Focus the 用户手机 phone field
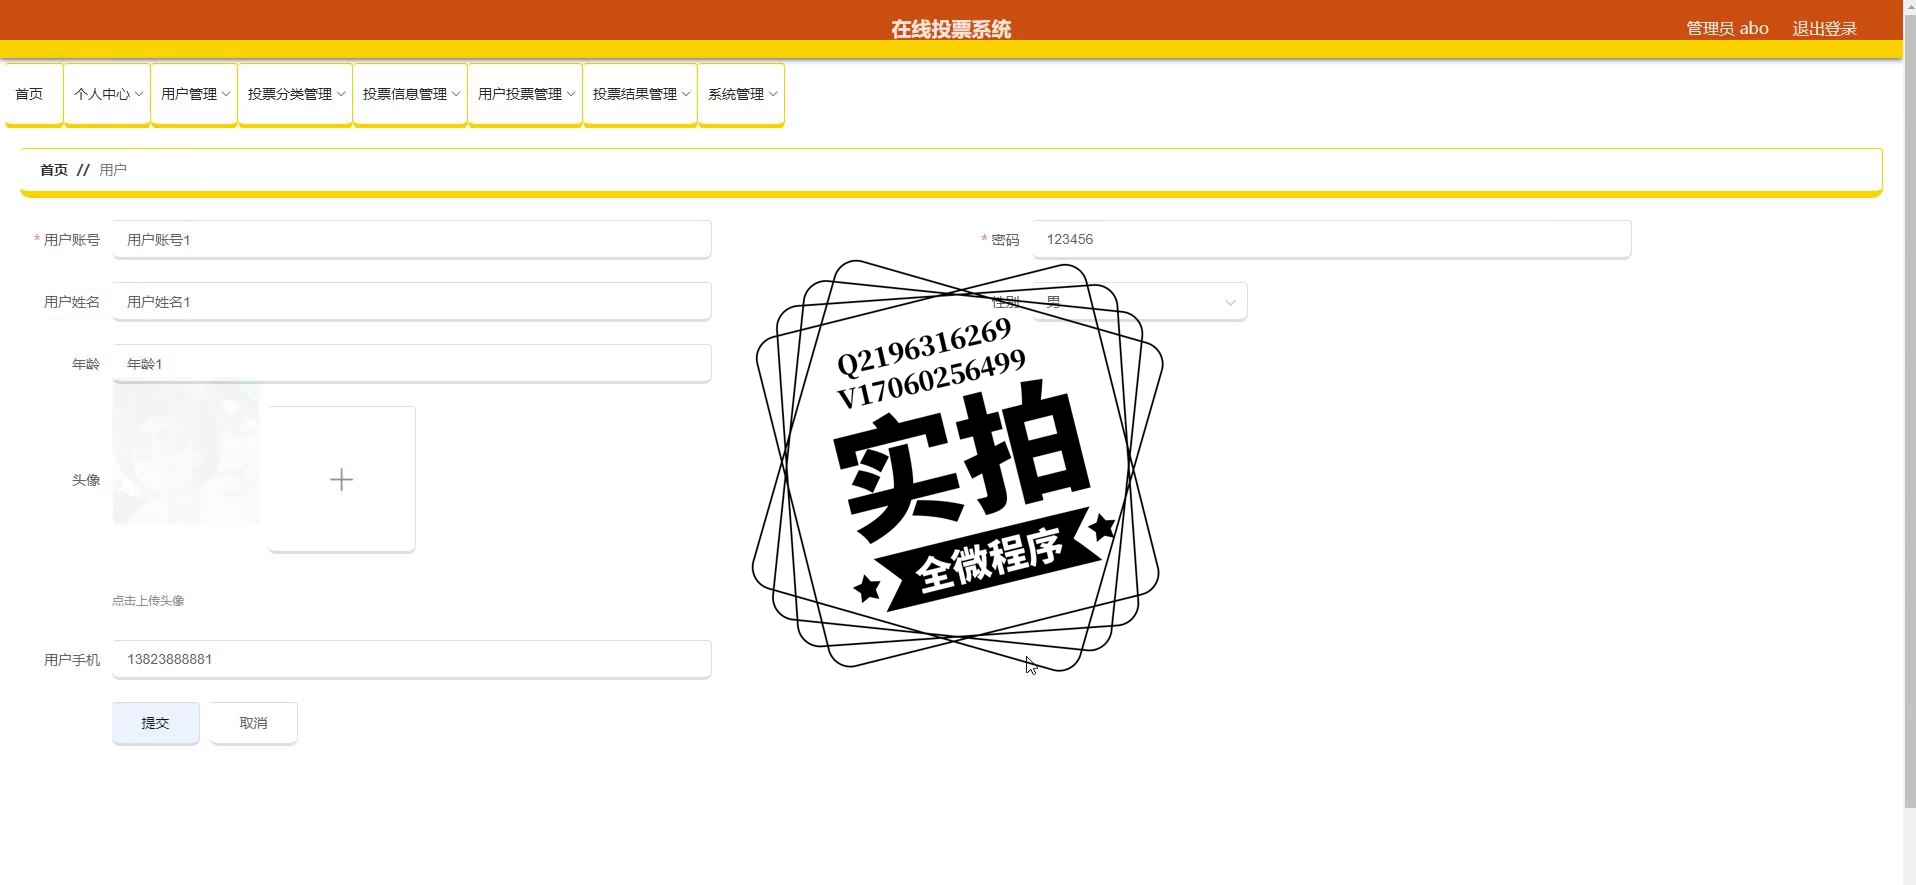Screen dimensions: 1916x885 pos(411,660)
